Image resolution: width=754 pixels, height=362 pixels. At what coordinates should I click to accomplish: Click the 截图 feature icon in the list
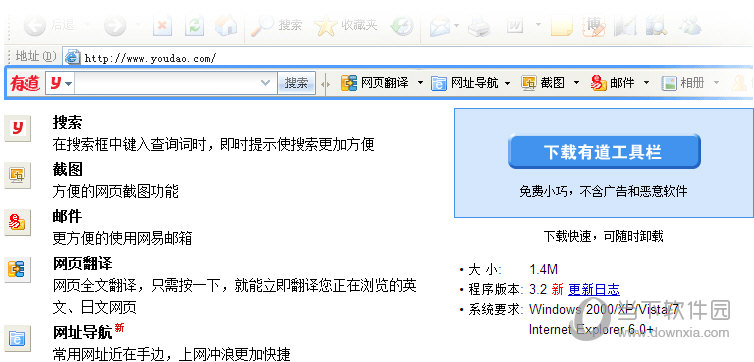point(18,175)
